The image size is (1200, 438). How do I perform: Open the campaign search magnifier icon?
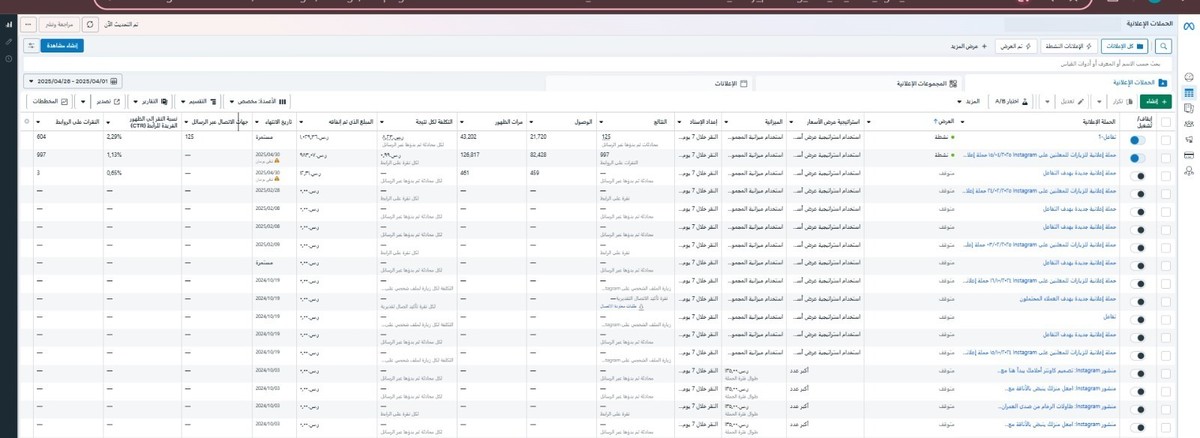pyautogui.click(x=1164, y=46)
